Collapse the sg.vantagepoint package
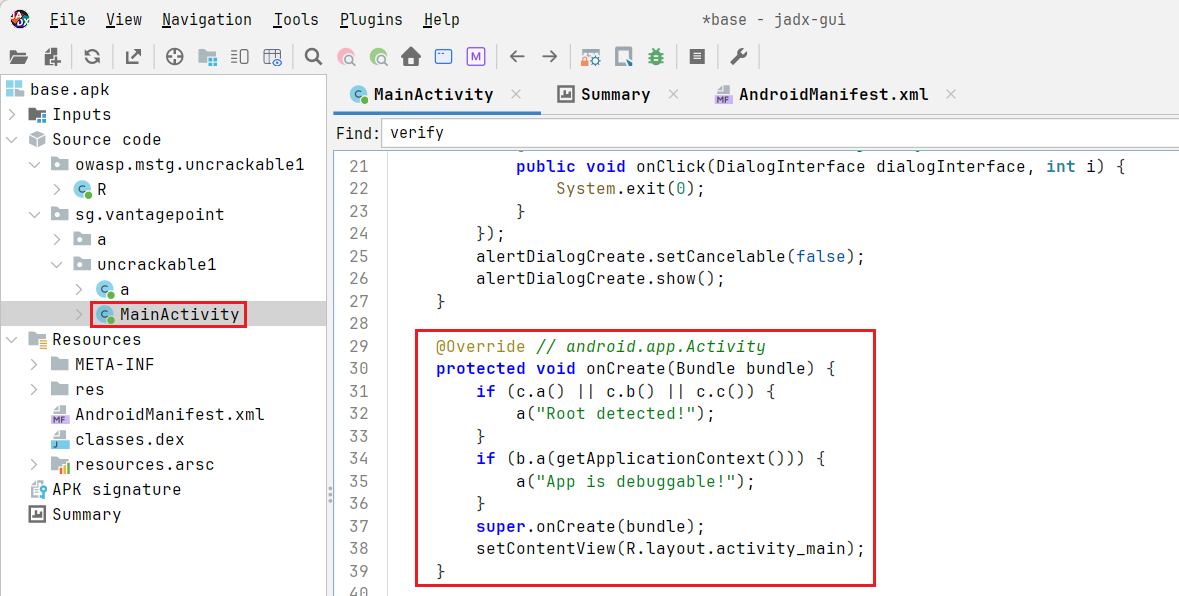The image size is (1179, 596). click(35, 214)
